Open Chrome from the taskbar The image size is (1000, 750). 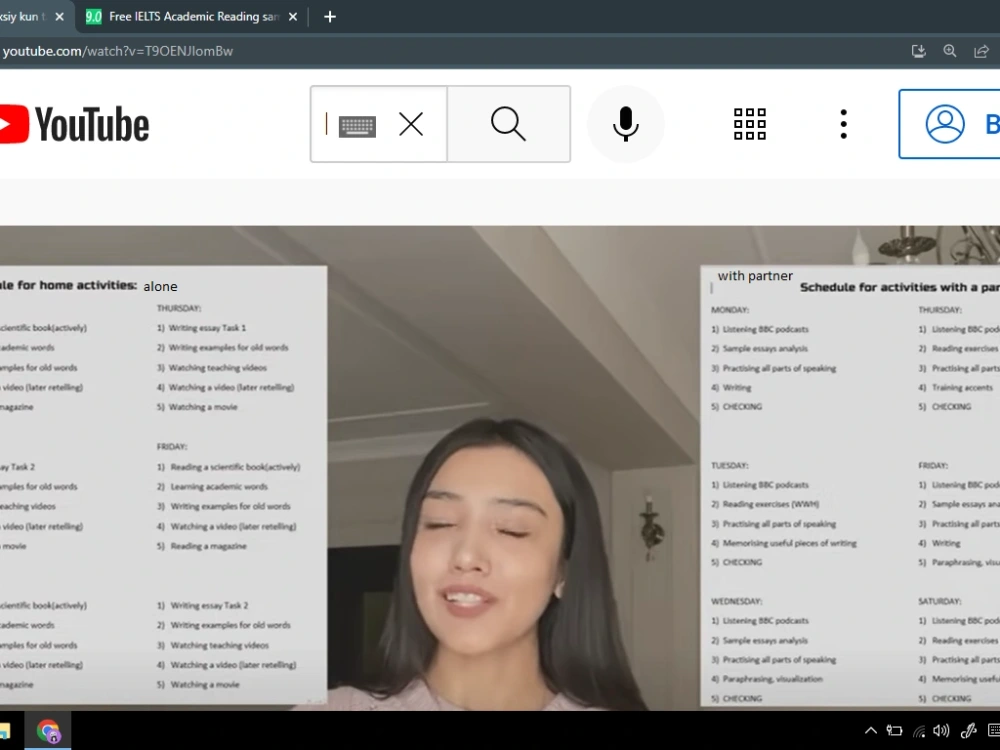point(48,731)
